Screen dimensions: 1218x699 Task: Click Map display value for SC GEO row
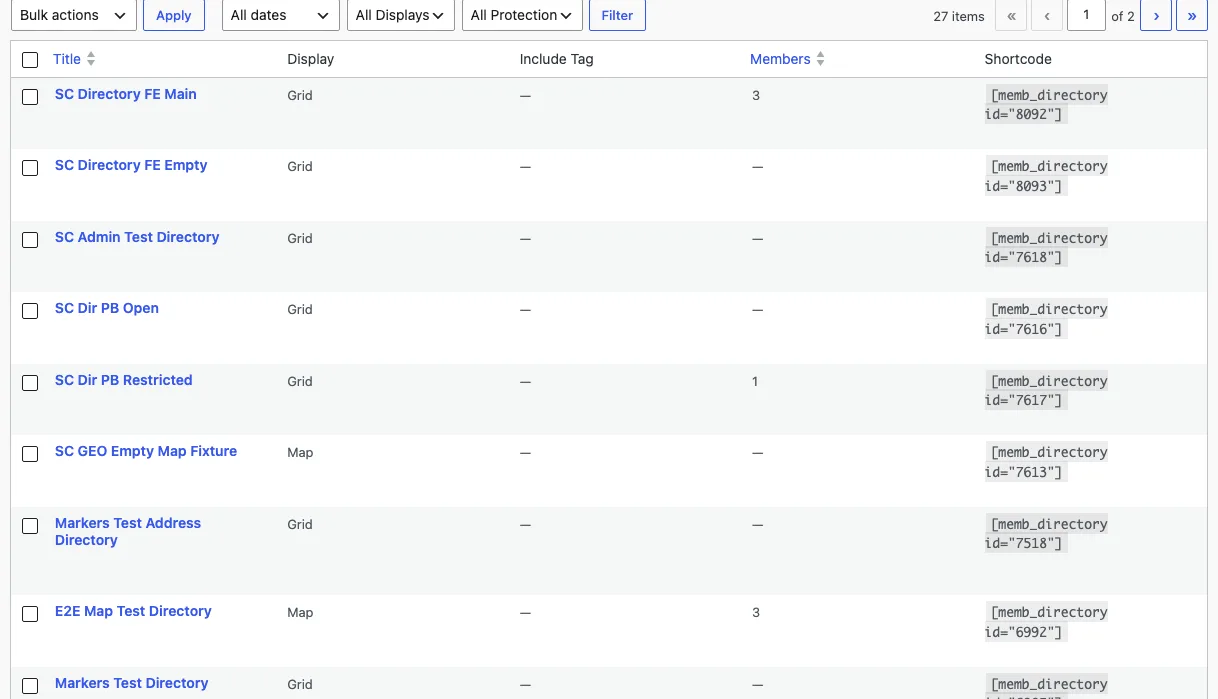coord(300,453)
